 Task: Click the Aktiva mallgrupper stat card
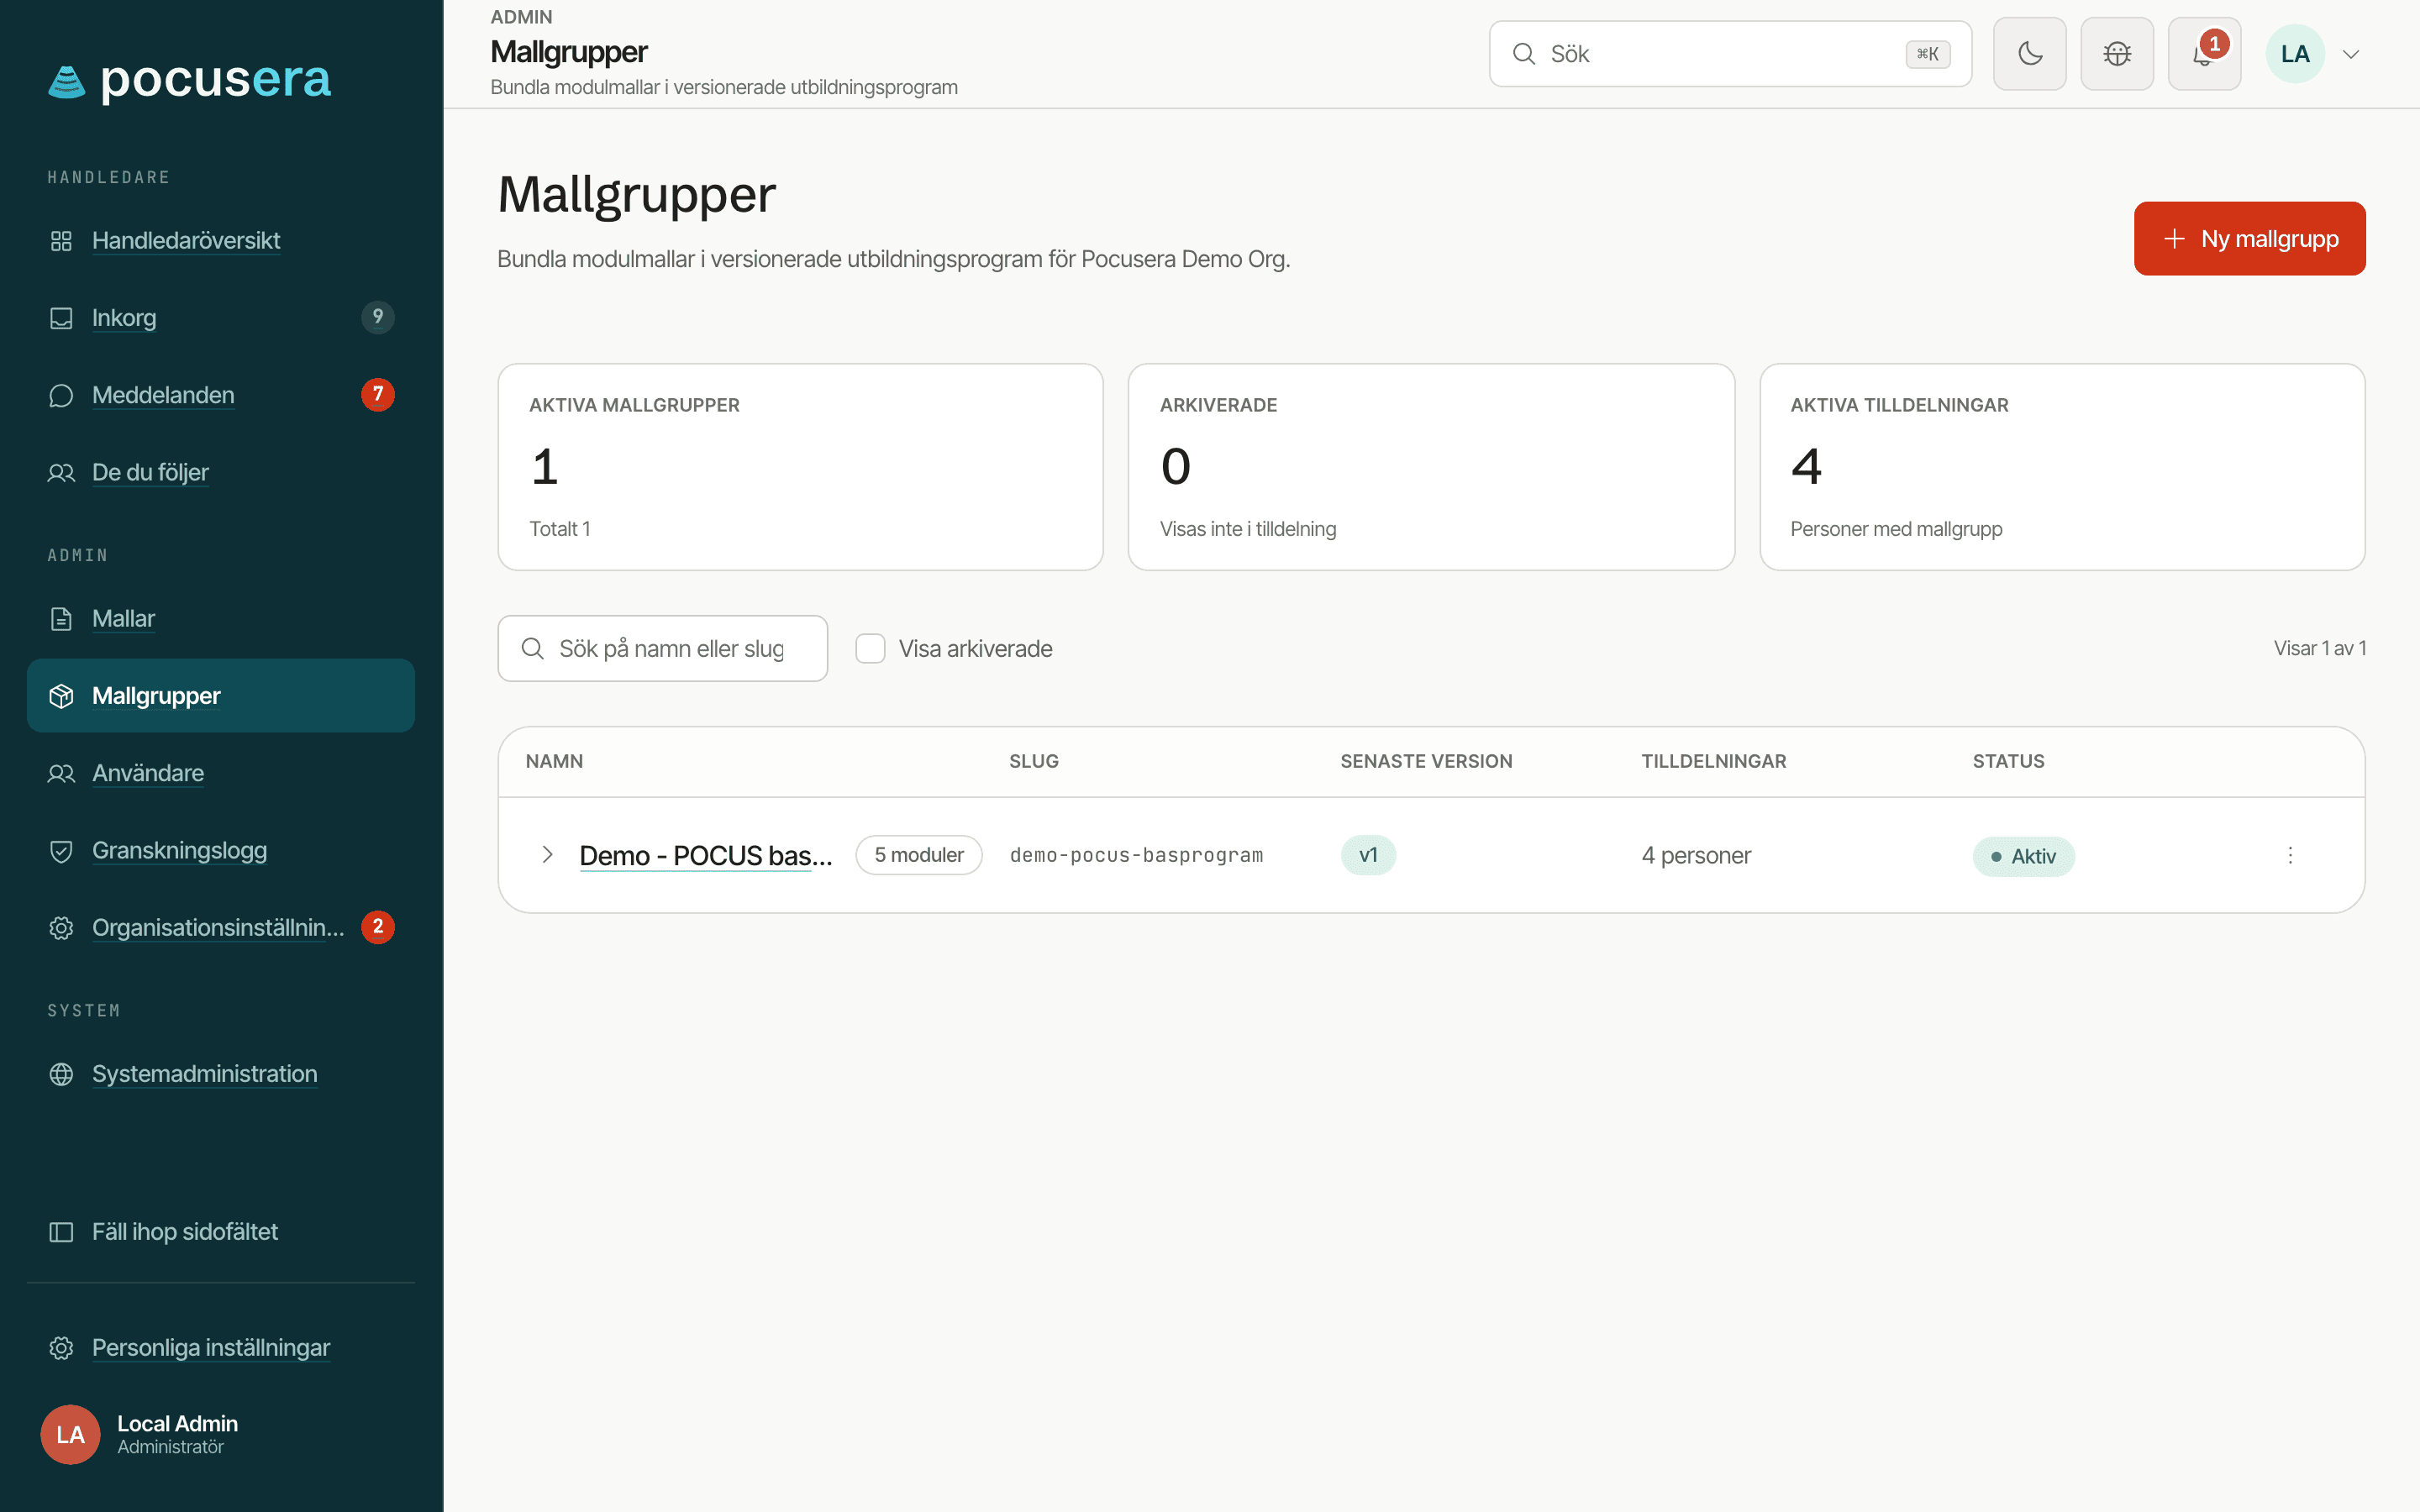coord(801,467)
